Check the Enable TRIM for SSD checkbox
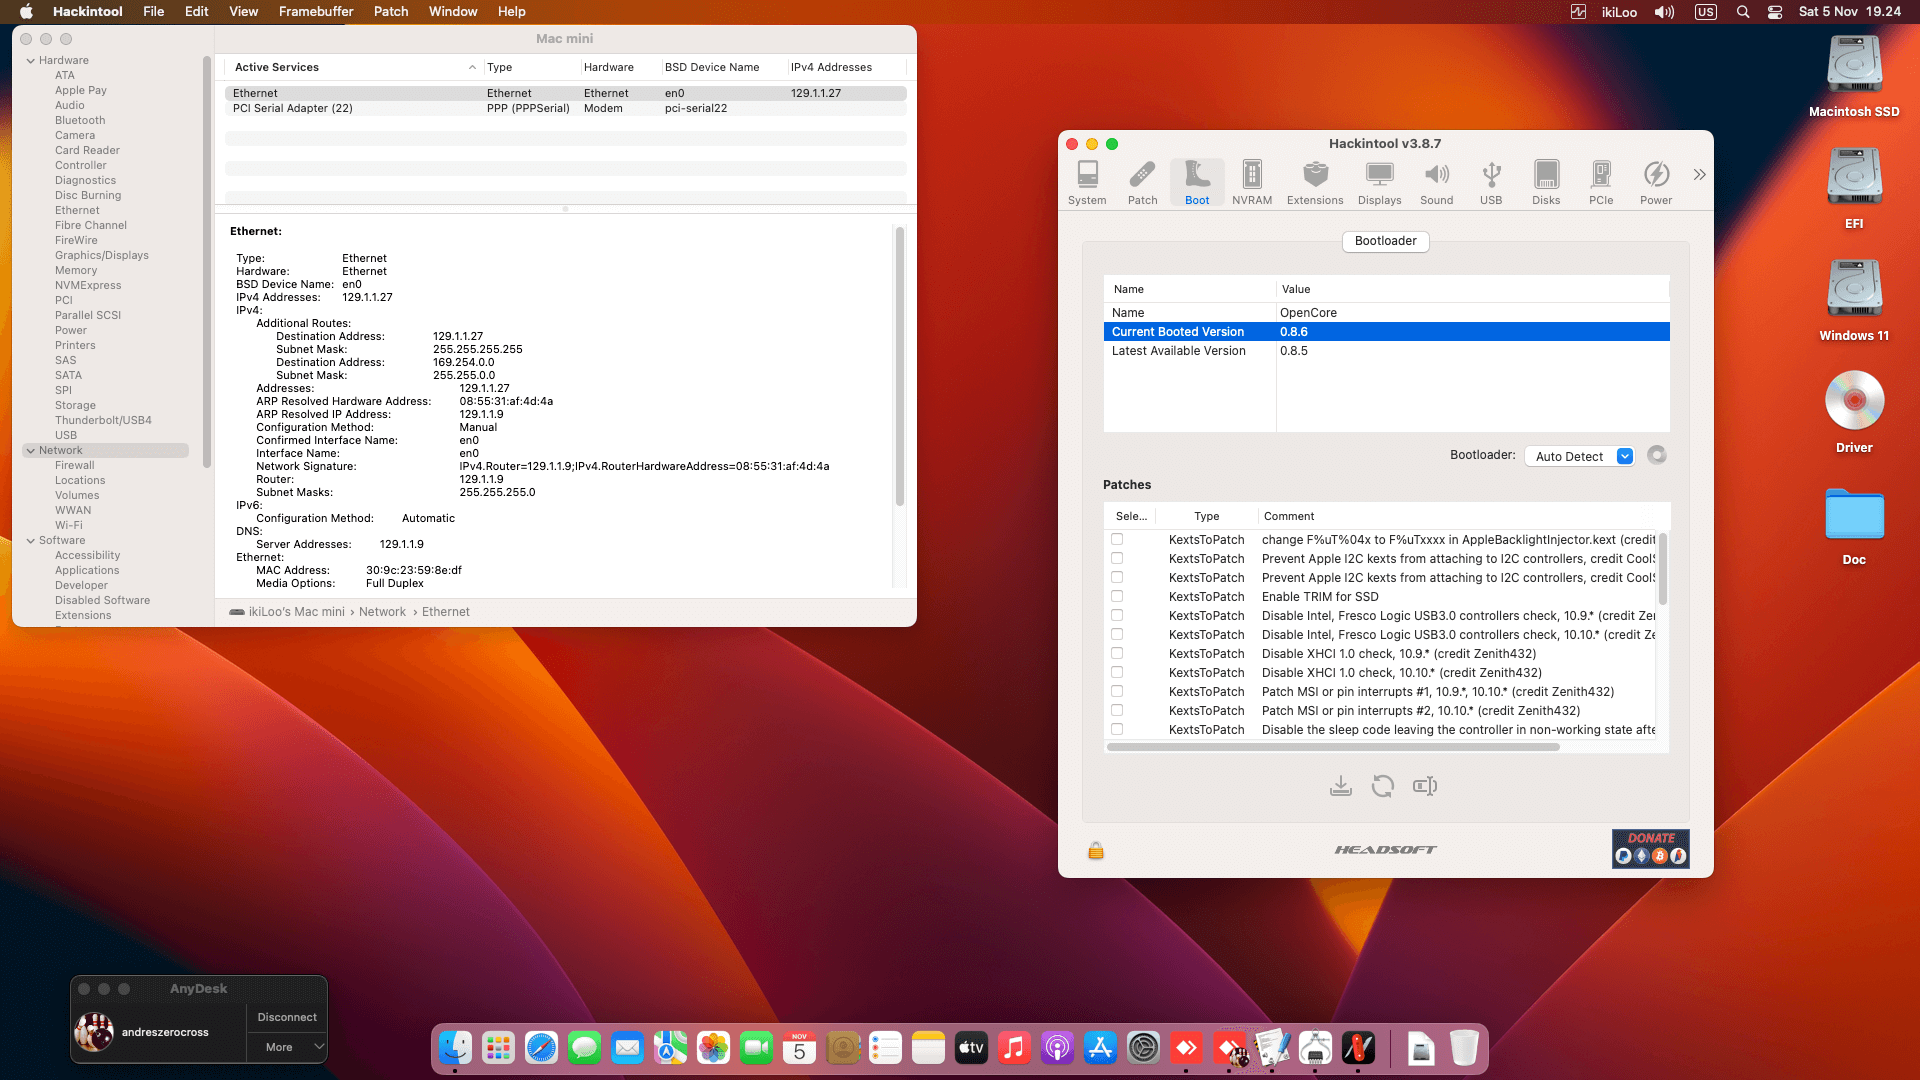1920x1080 pixels. 1117,596
